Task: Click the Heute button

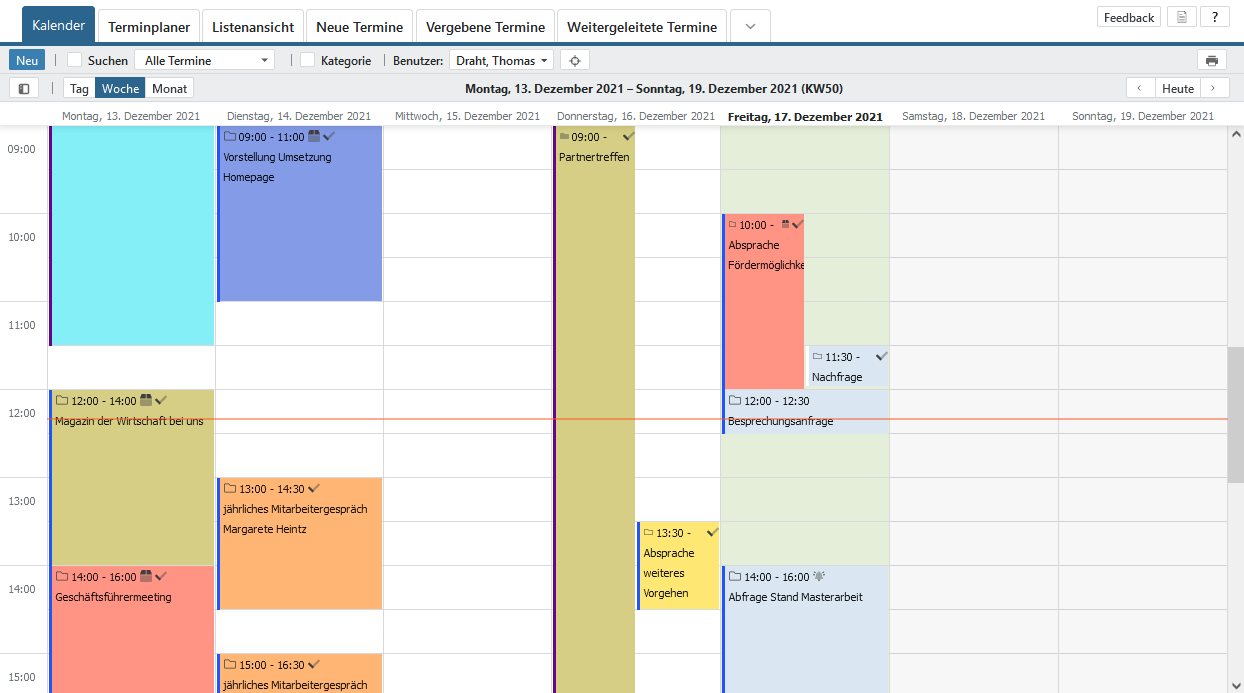Action: pos(1177,88)
